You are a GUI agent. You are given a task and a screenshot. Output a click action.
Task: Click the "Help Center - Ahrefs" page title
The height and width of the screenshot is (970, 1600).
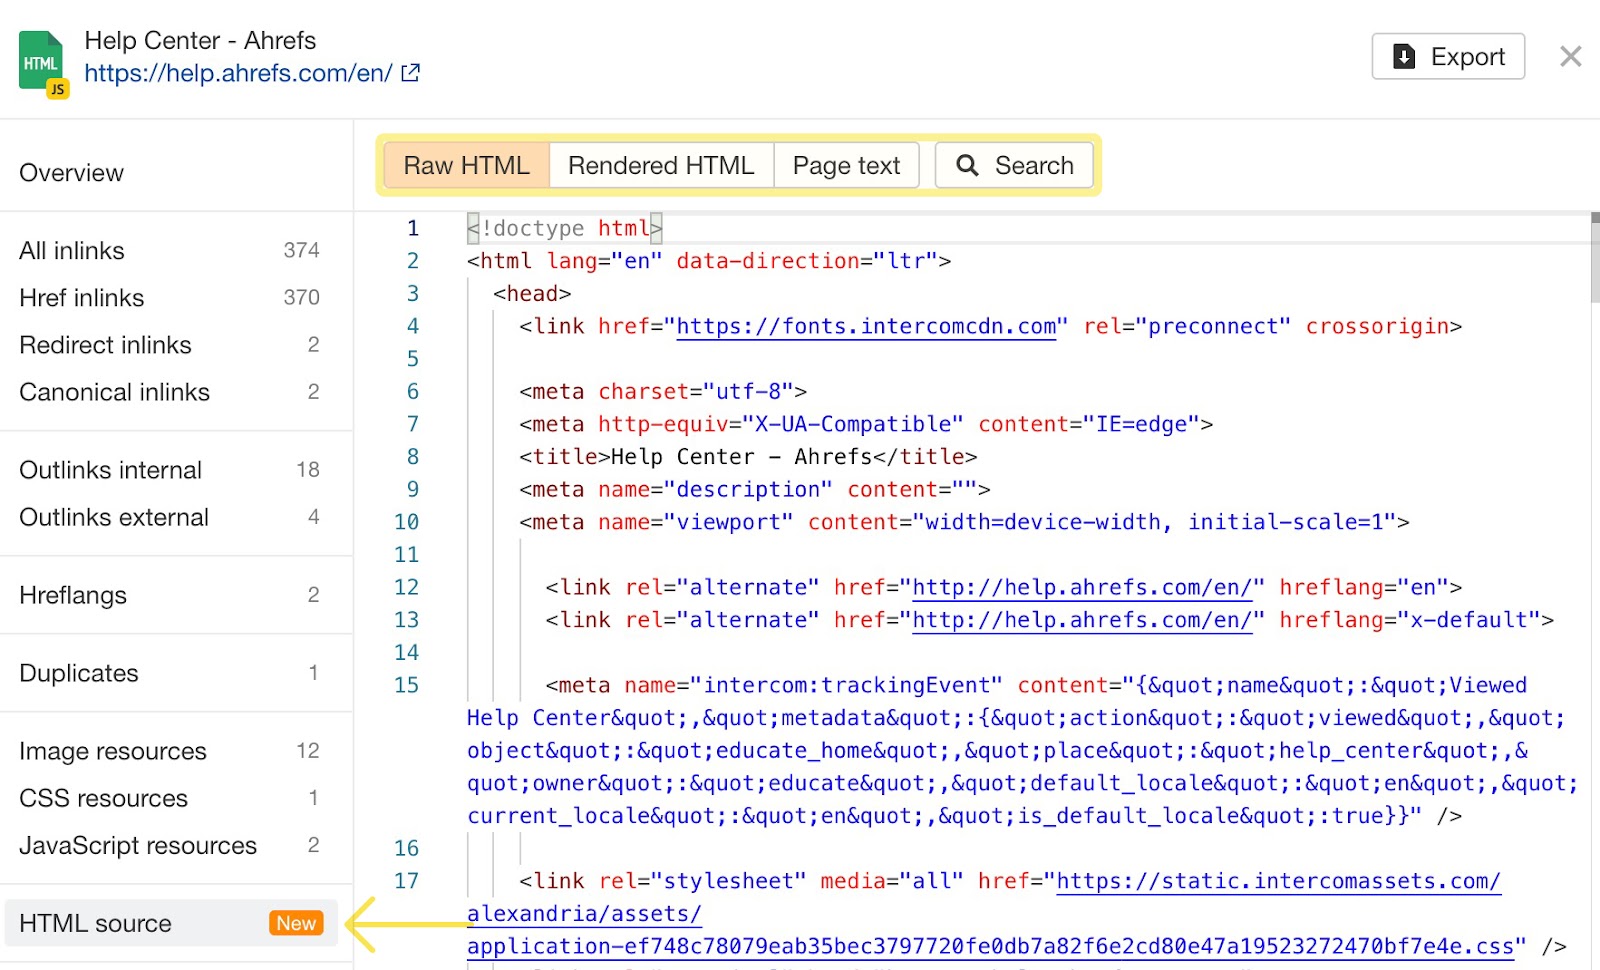click(200, 41)
